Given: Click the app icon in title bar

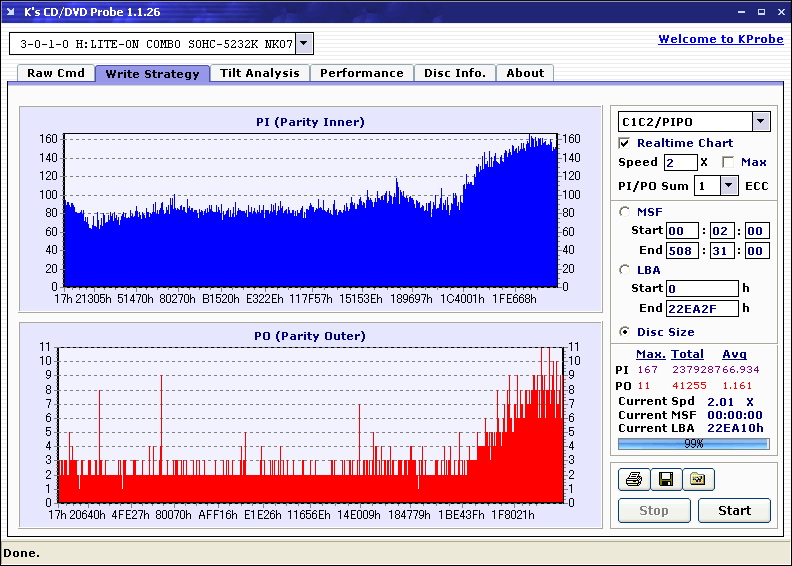Looking at the screenshot, I should (x=11, y=11).
